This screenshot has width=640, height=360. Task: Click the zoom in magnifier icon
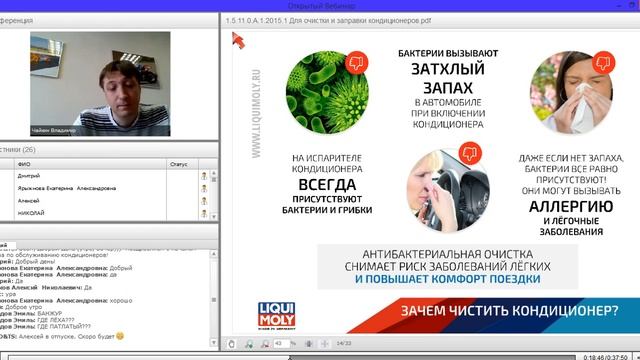tap(249, 344)
